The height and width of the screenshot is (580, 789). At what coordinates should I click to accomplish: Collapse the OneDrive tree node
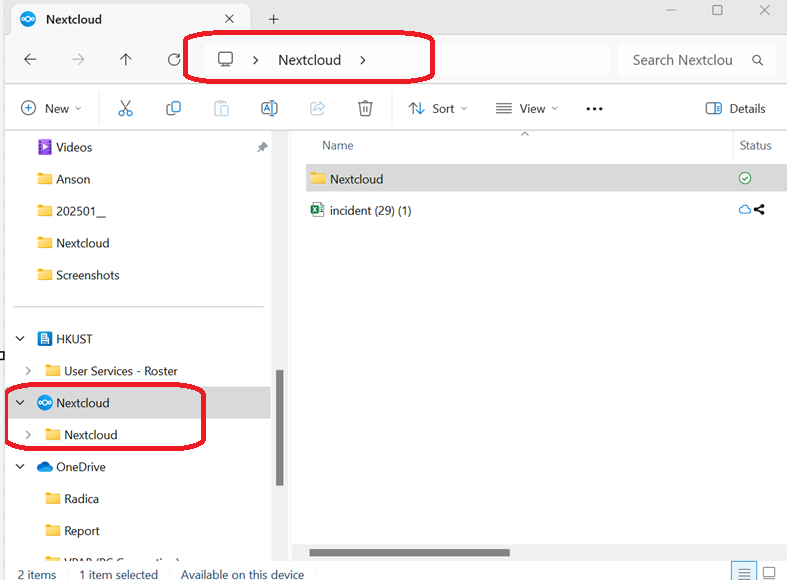coord(20,466)
